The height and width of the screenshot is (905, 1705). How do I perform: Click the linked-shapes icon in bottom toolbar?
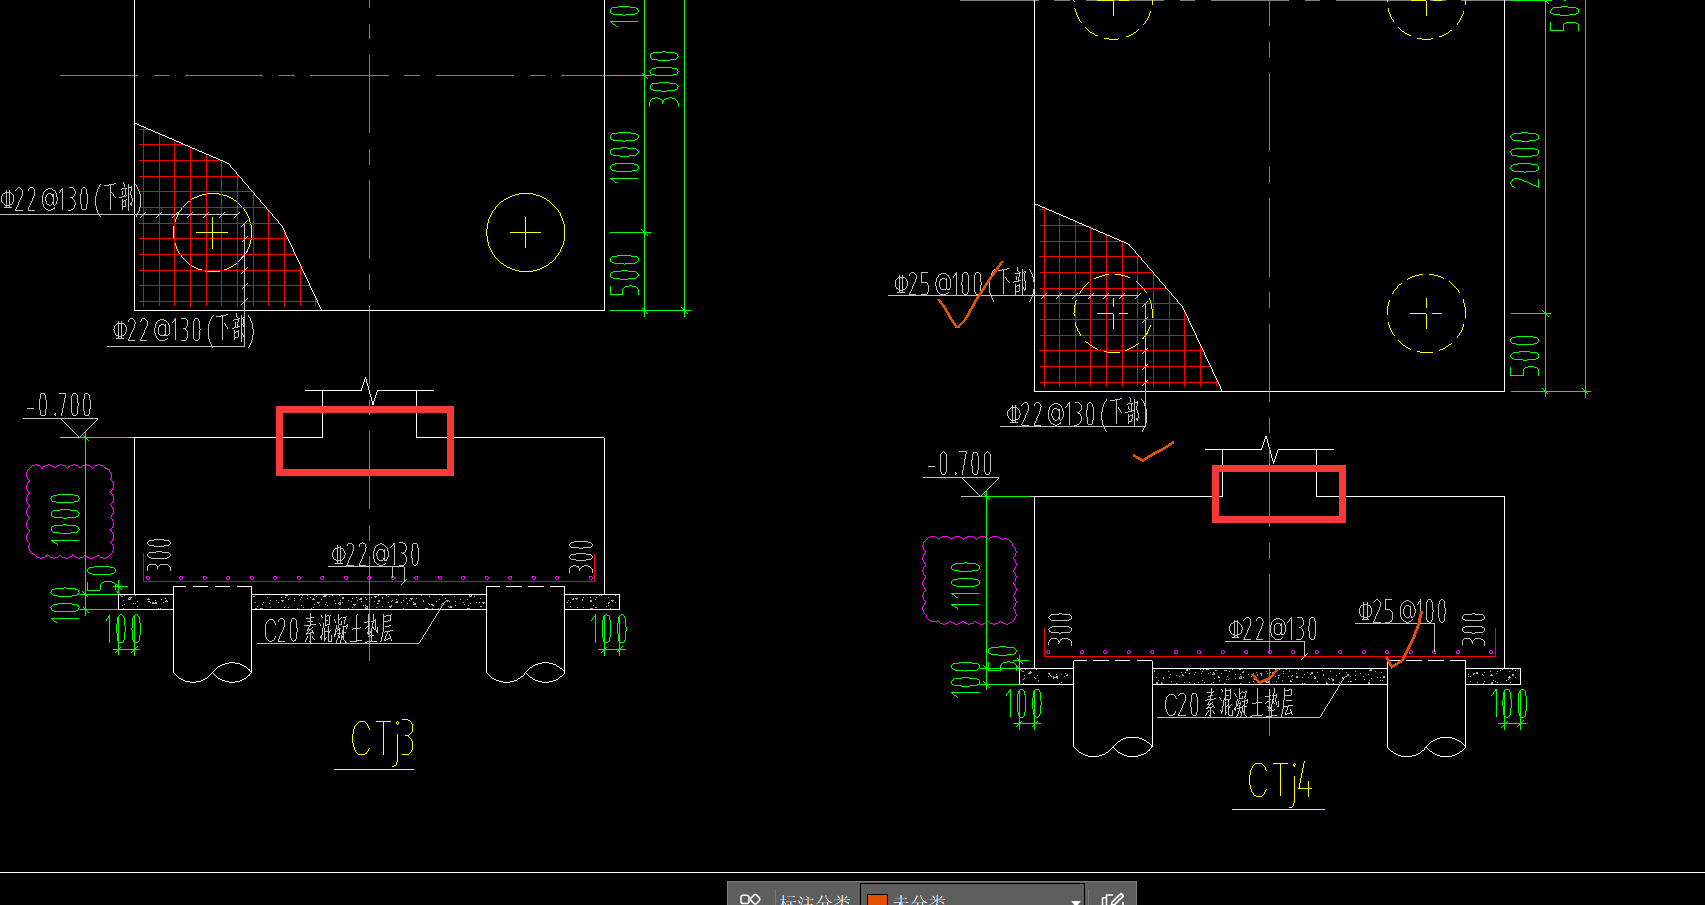750,899
